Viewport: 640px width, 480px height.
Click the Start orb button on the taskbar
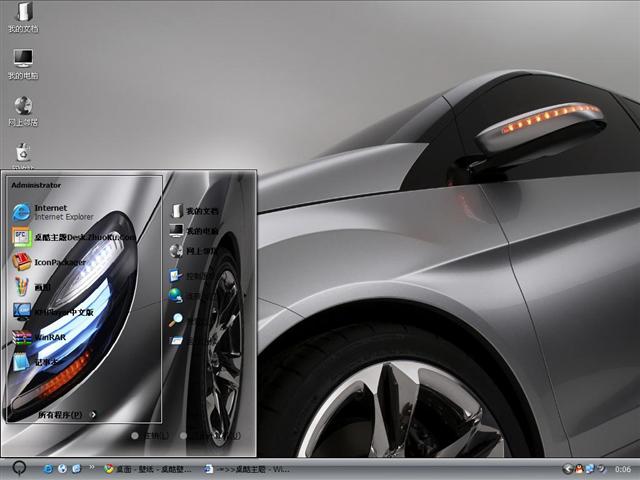[19, 468]
